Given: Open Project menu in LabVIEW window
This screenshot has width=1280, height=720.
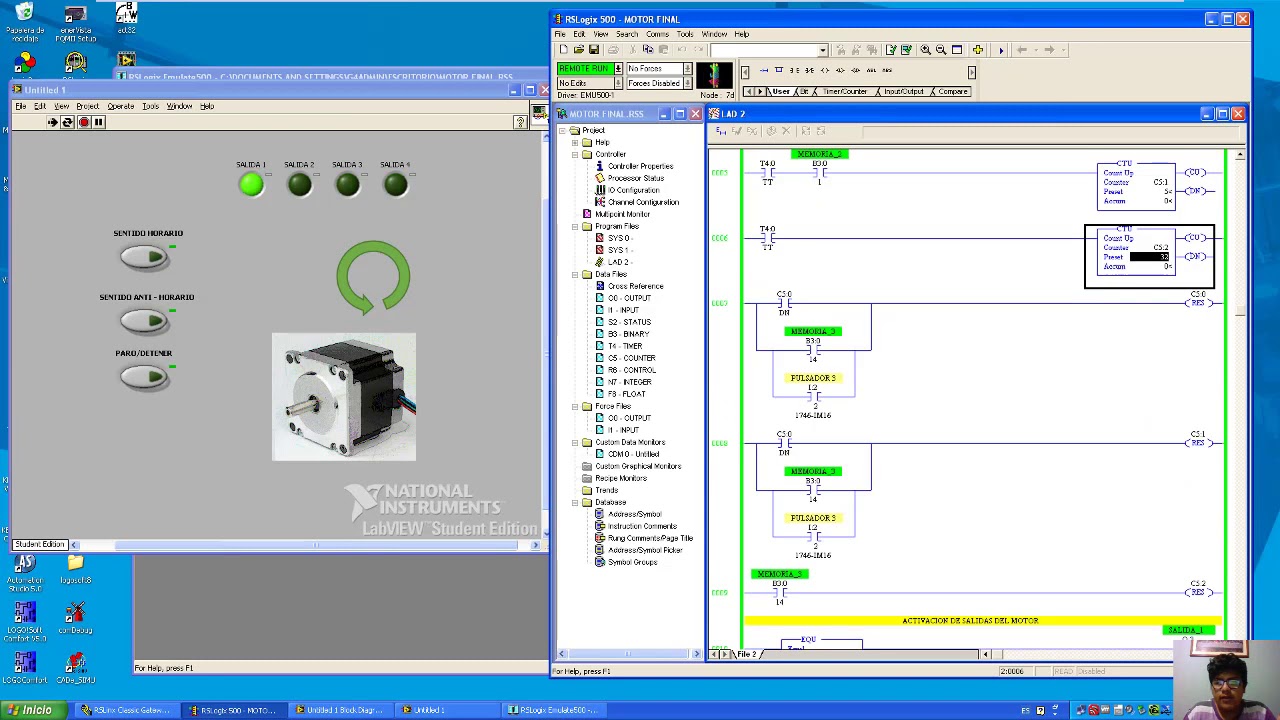Looking at the screenshot, I should (87, 106).
